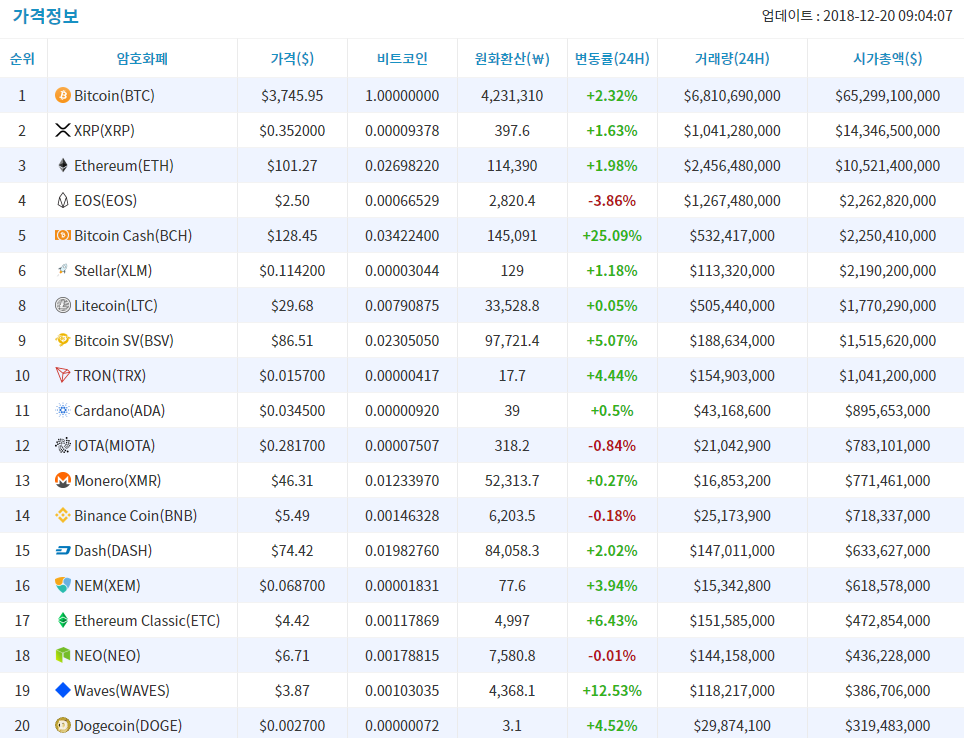
Task: Open the Bitcoin(BTC) name link
Action: pyautogui.click(x=114, y=96)
